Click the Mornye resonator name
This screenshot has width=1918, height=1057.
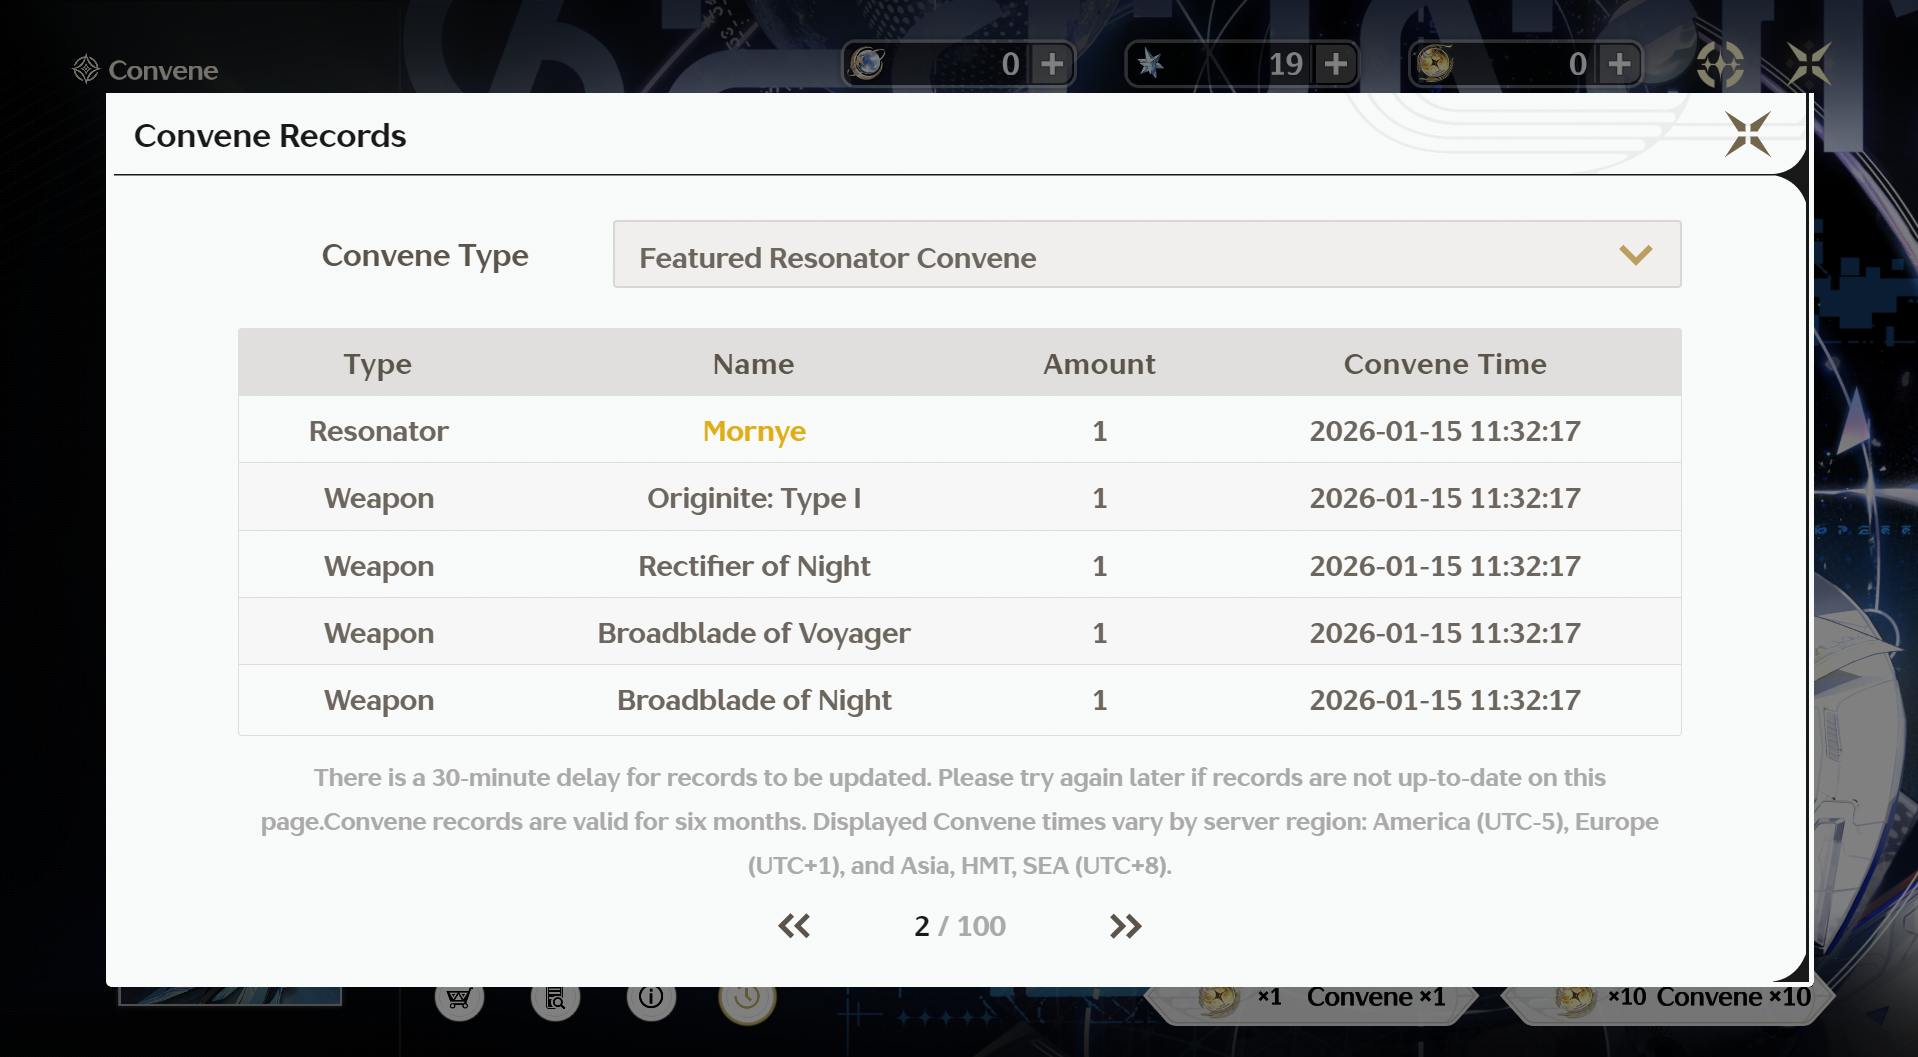[x=754, y=431]
